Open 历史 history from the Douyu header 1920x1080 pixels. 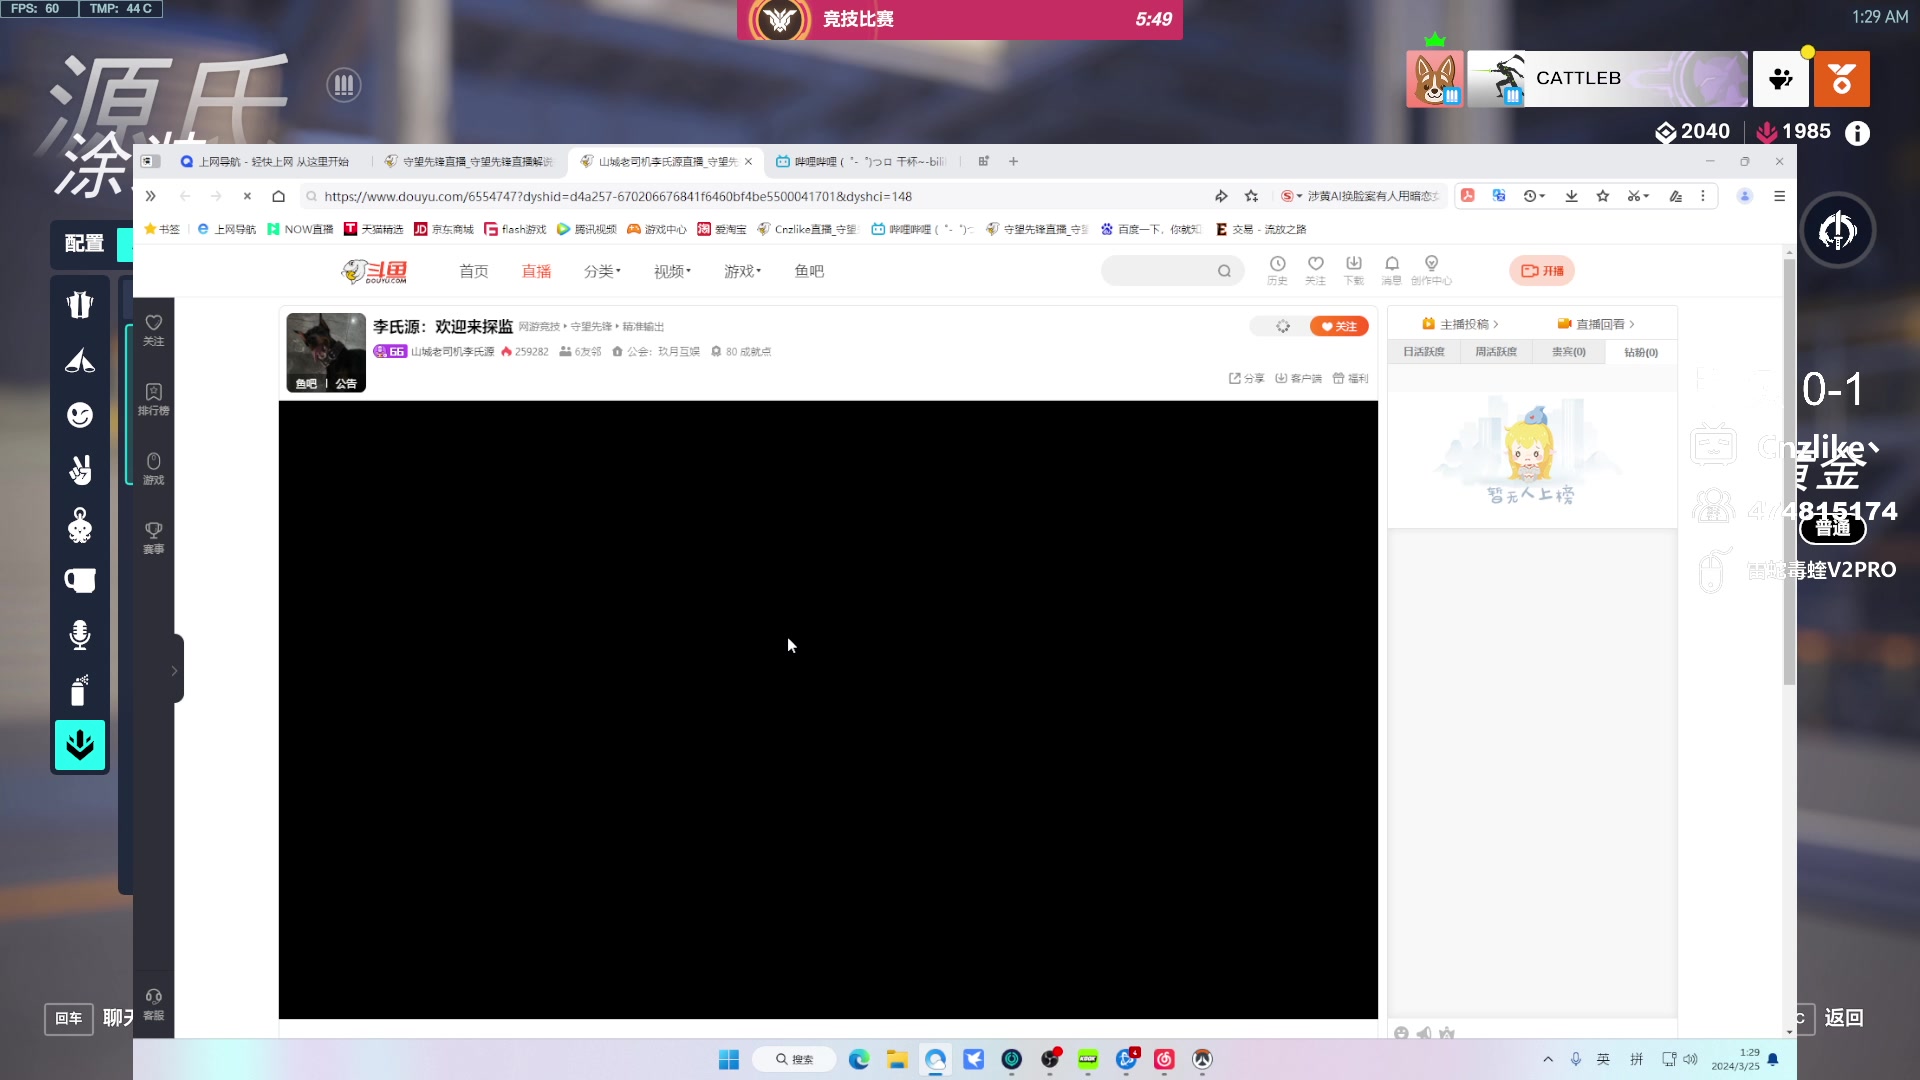1277,270
